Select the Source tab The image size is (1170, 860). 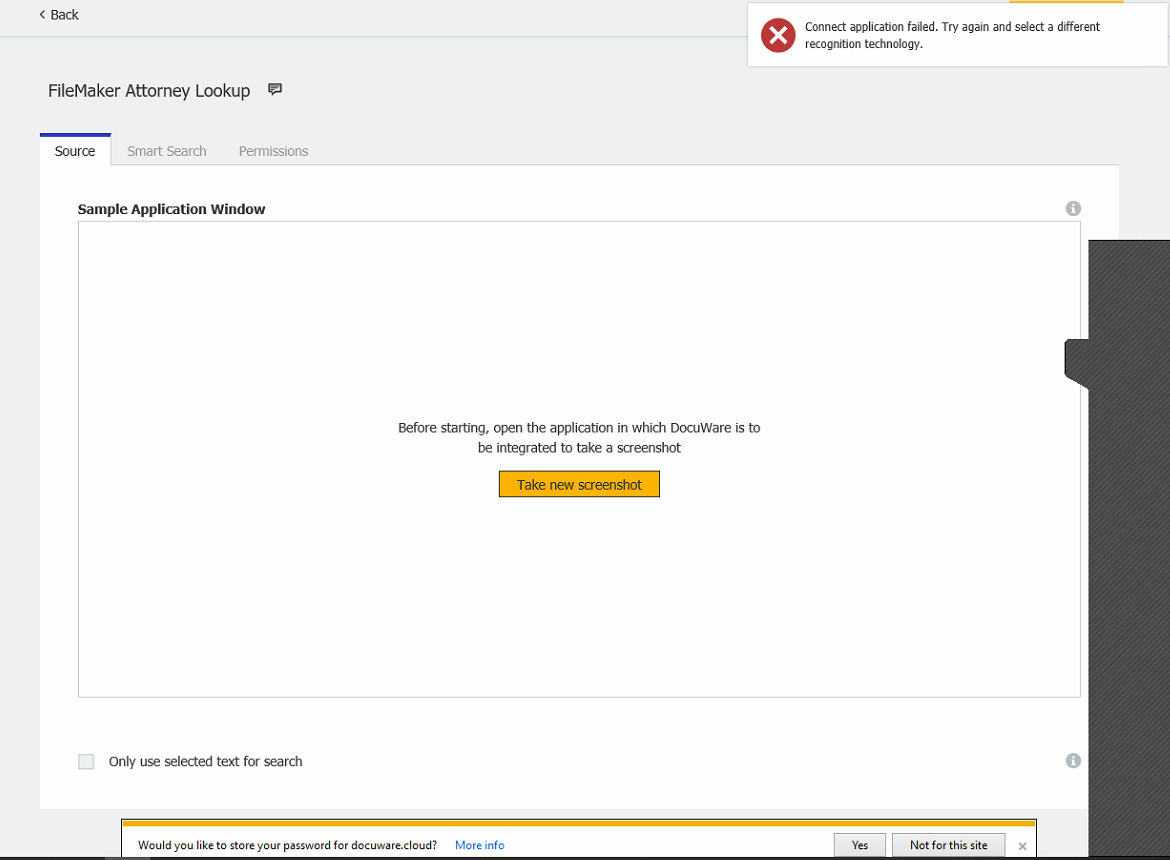coord(75,151)
